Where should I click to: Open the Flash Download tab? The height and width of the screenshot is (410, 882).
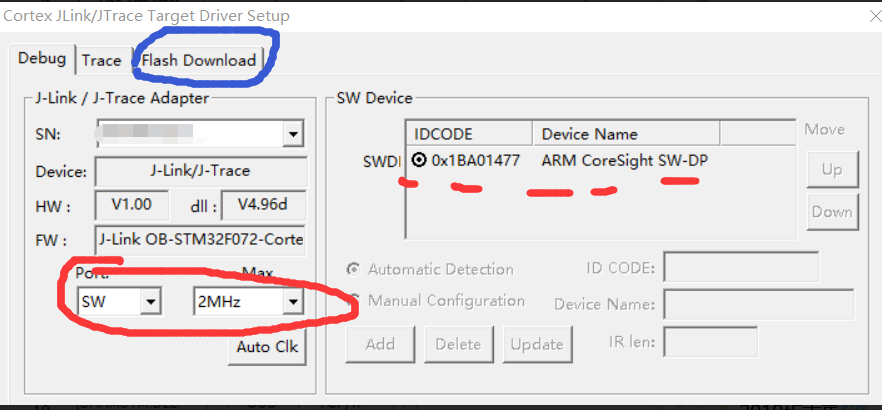point(198,60)
